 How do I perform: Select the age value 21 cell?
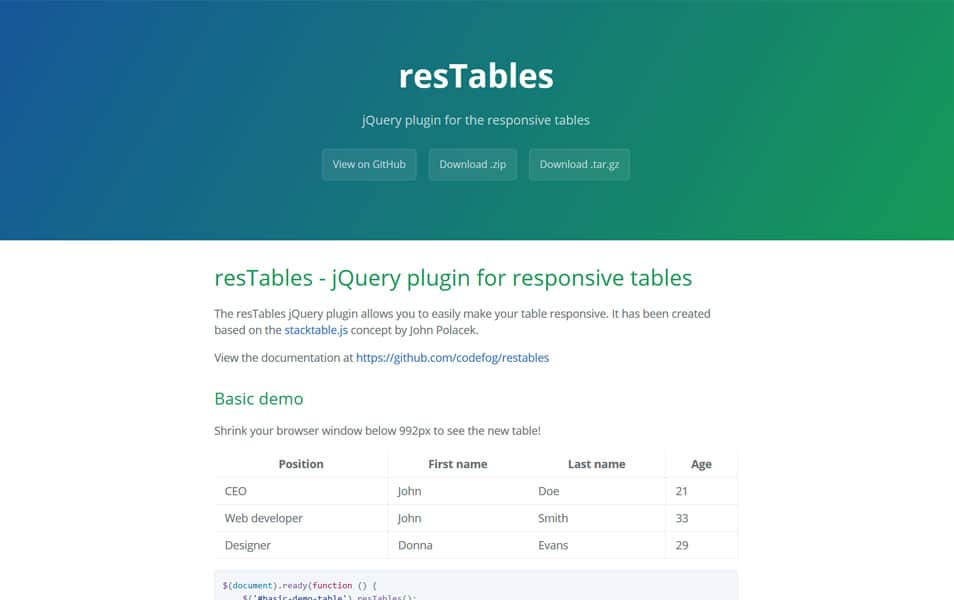click(682, 491)
